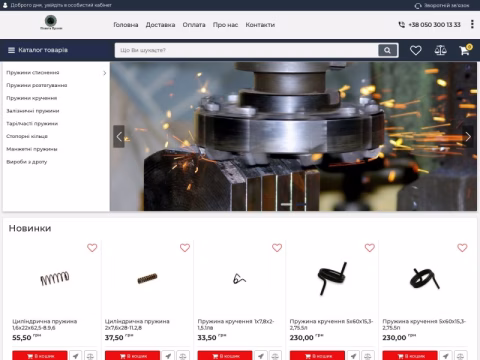Viewport: 480px width, 360px height.
Task: Open the wishlist heart icon in header
Action: pyautogui.click(x=415, y=50)
